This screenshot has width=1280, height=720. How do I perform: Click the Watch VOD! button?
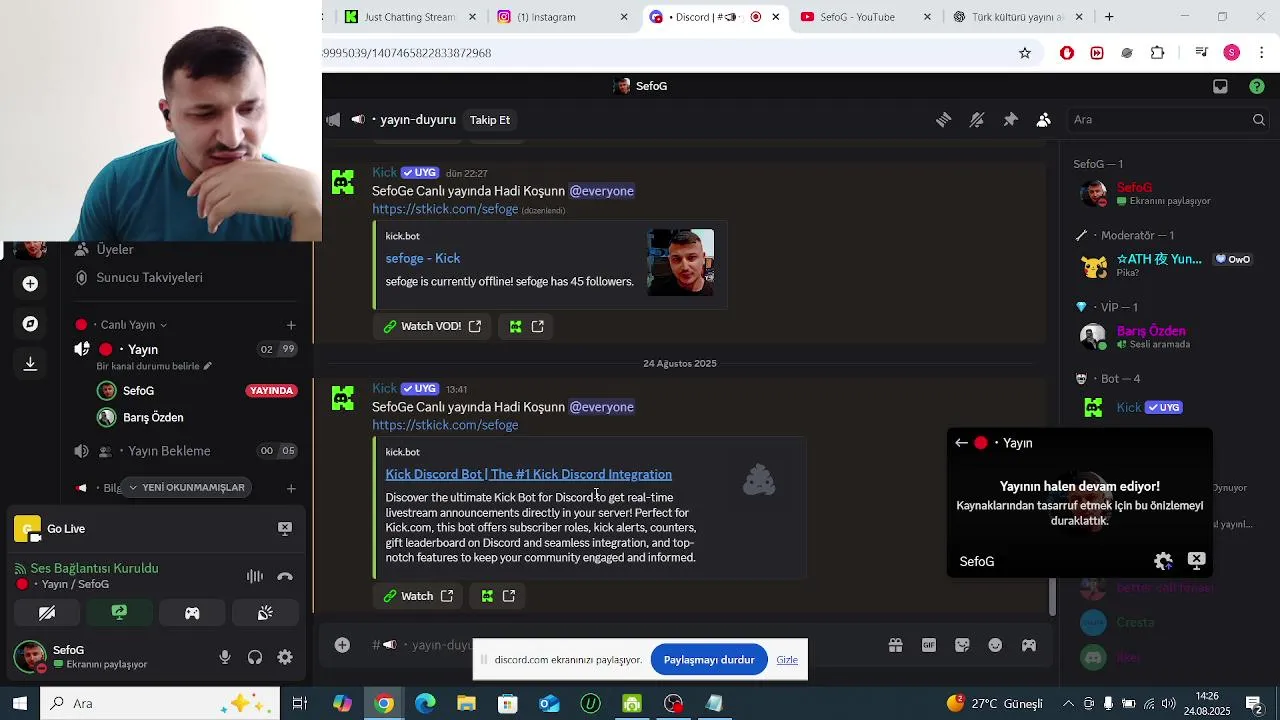point(432,326)
